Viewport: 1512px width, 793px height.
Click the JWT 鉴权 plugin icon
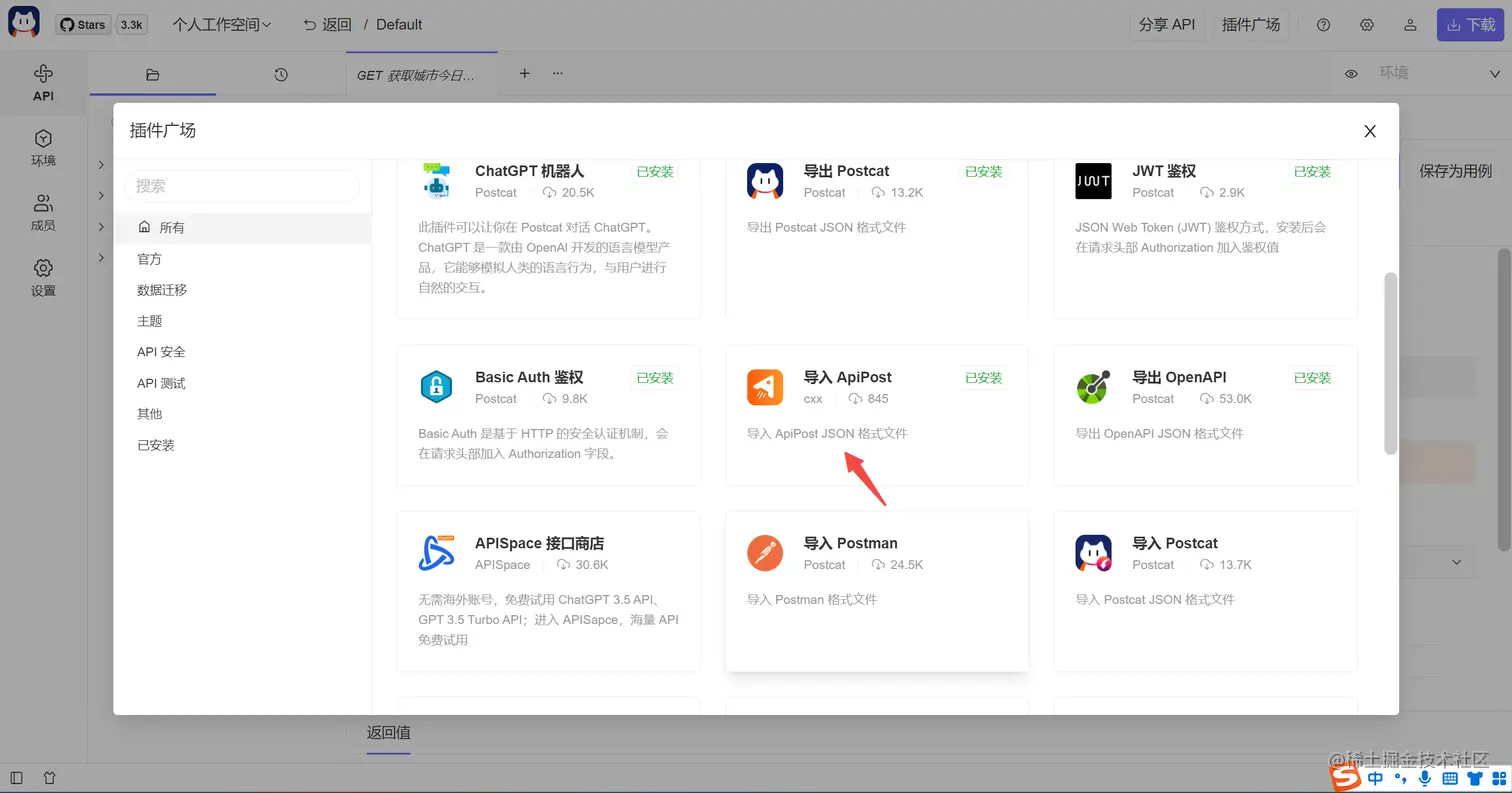click(x=1094, y=181)
